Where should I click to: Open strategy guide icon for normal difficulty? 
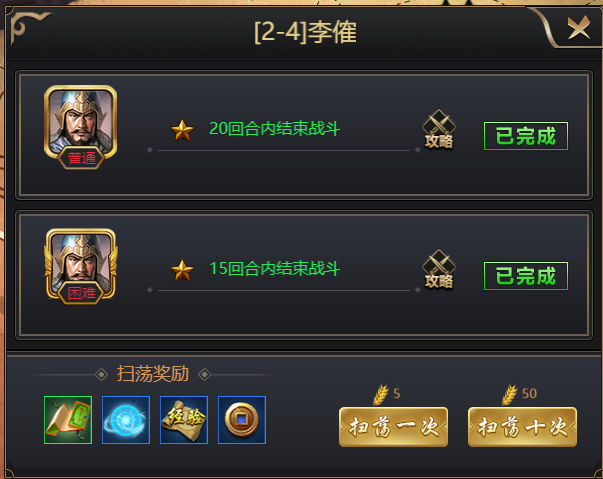point(439,130)
